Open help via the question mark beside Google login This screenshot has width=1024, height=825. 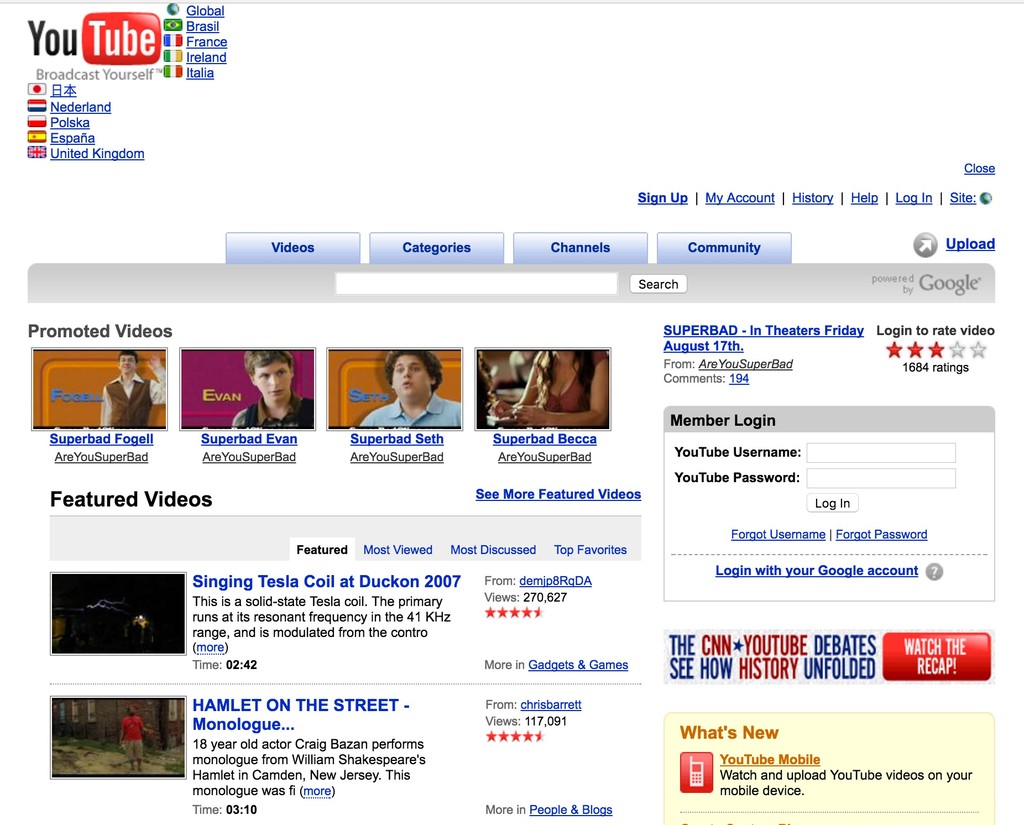[x=934, y=571]
